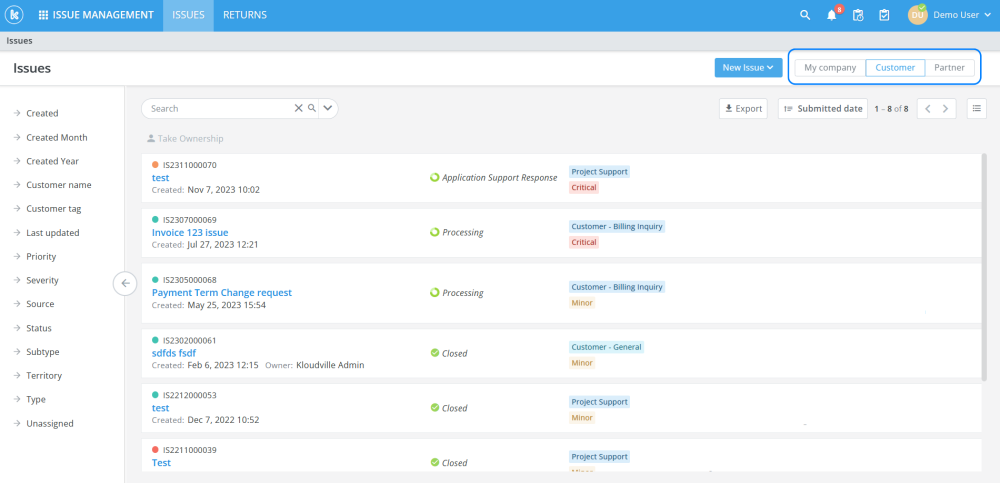
Task: Open the notifications bell
Action: [831, 15]
